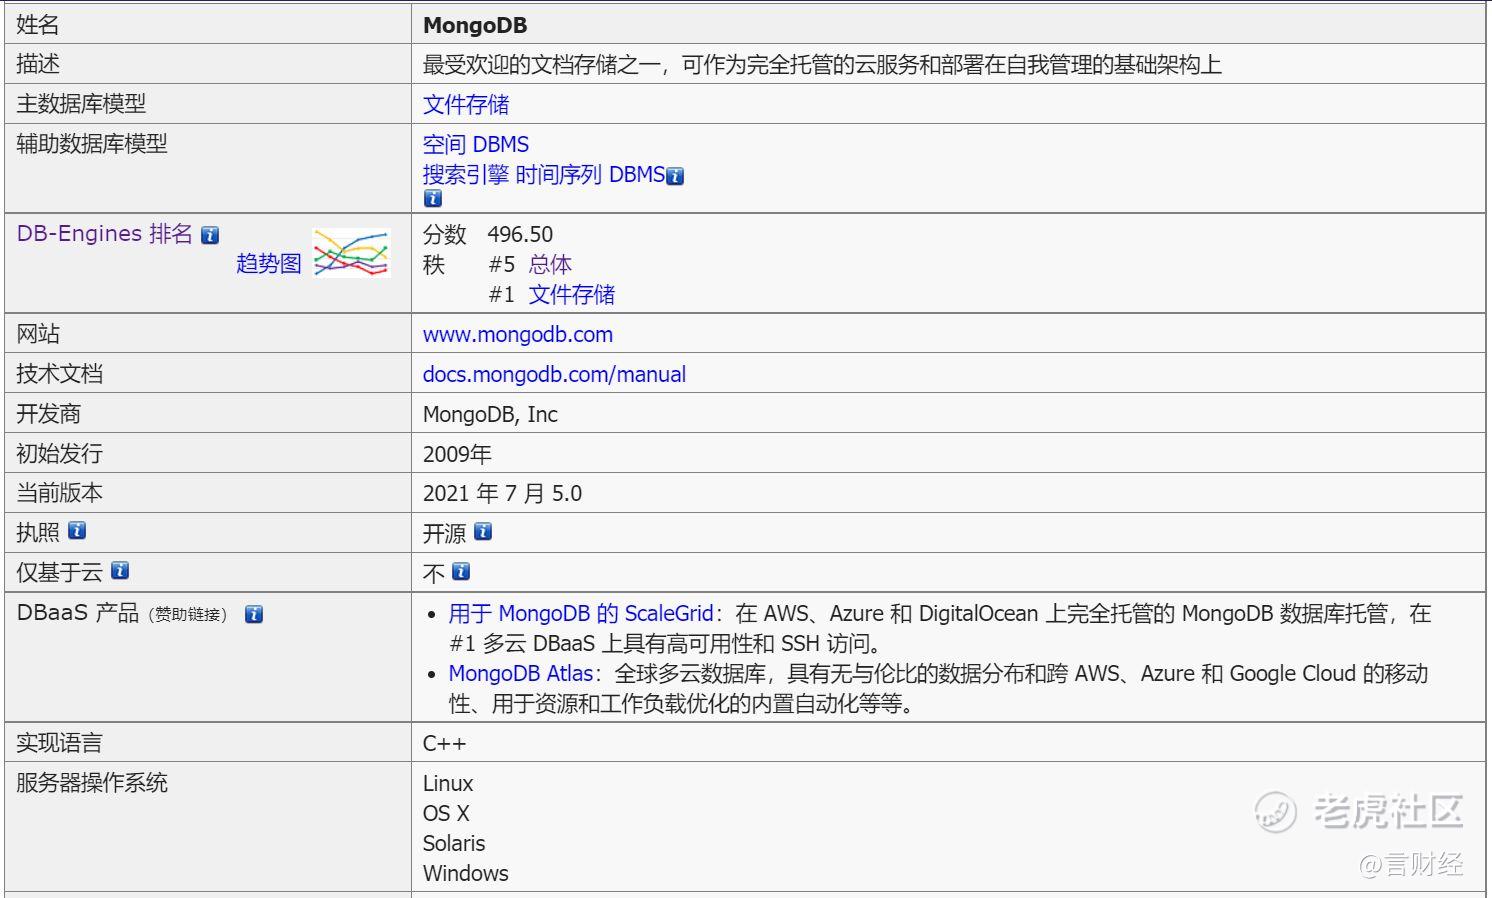Click info icon beside 执照 label

click(x=77, y=531)
